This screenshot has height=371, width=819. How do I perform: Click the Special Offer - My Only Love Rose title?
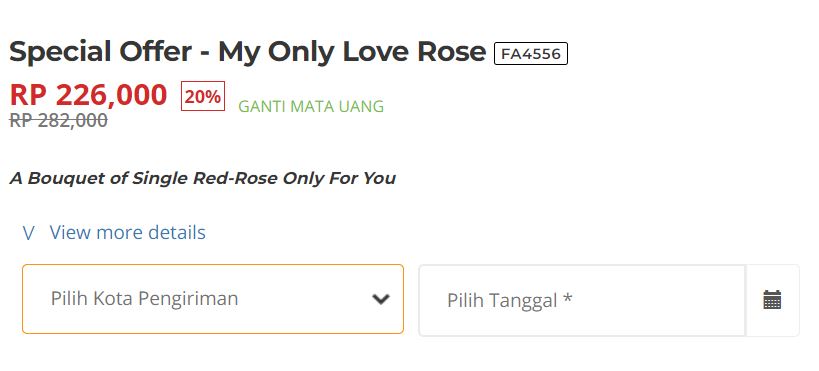tap(248, 52)
